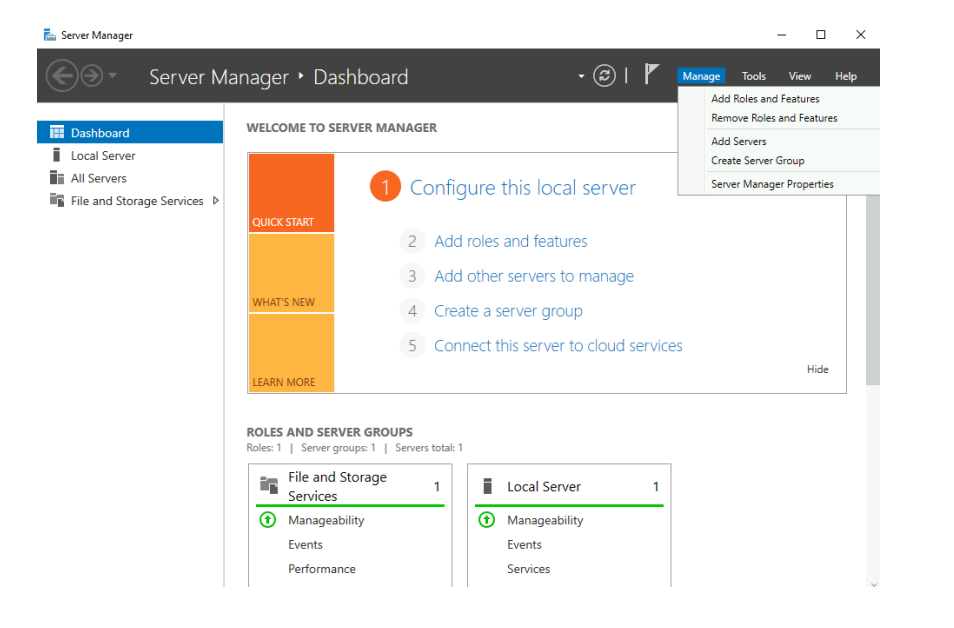
Task: Click the Add roles and features link
Action: pos(510,240)
